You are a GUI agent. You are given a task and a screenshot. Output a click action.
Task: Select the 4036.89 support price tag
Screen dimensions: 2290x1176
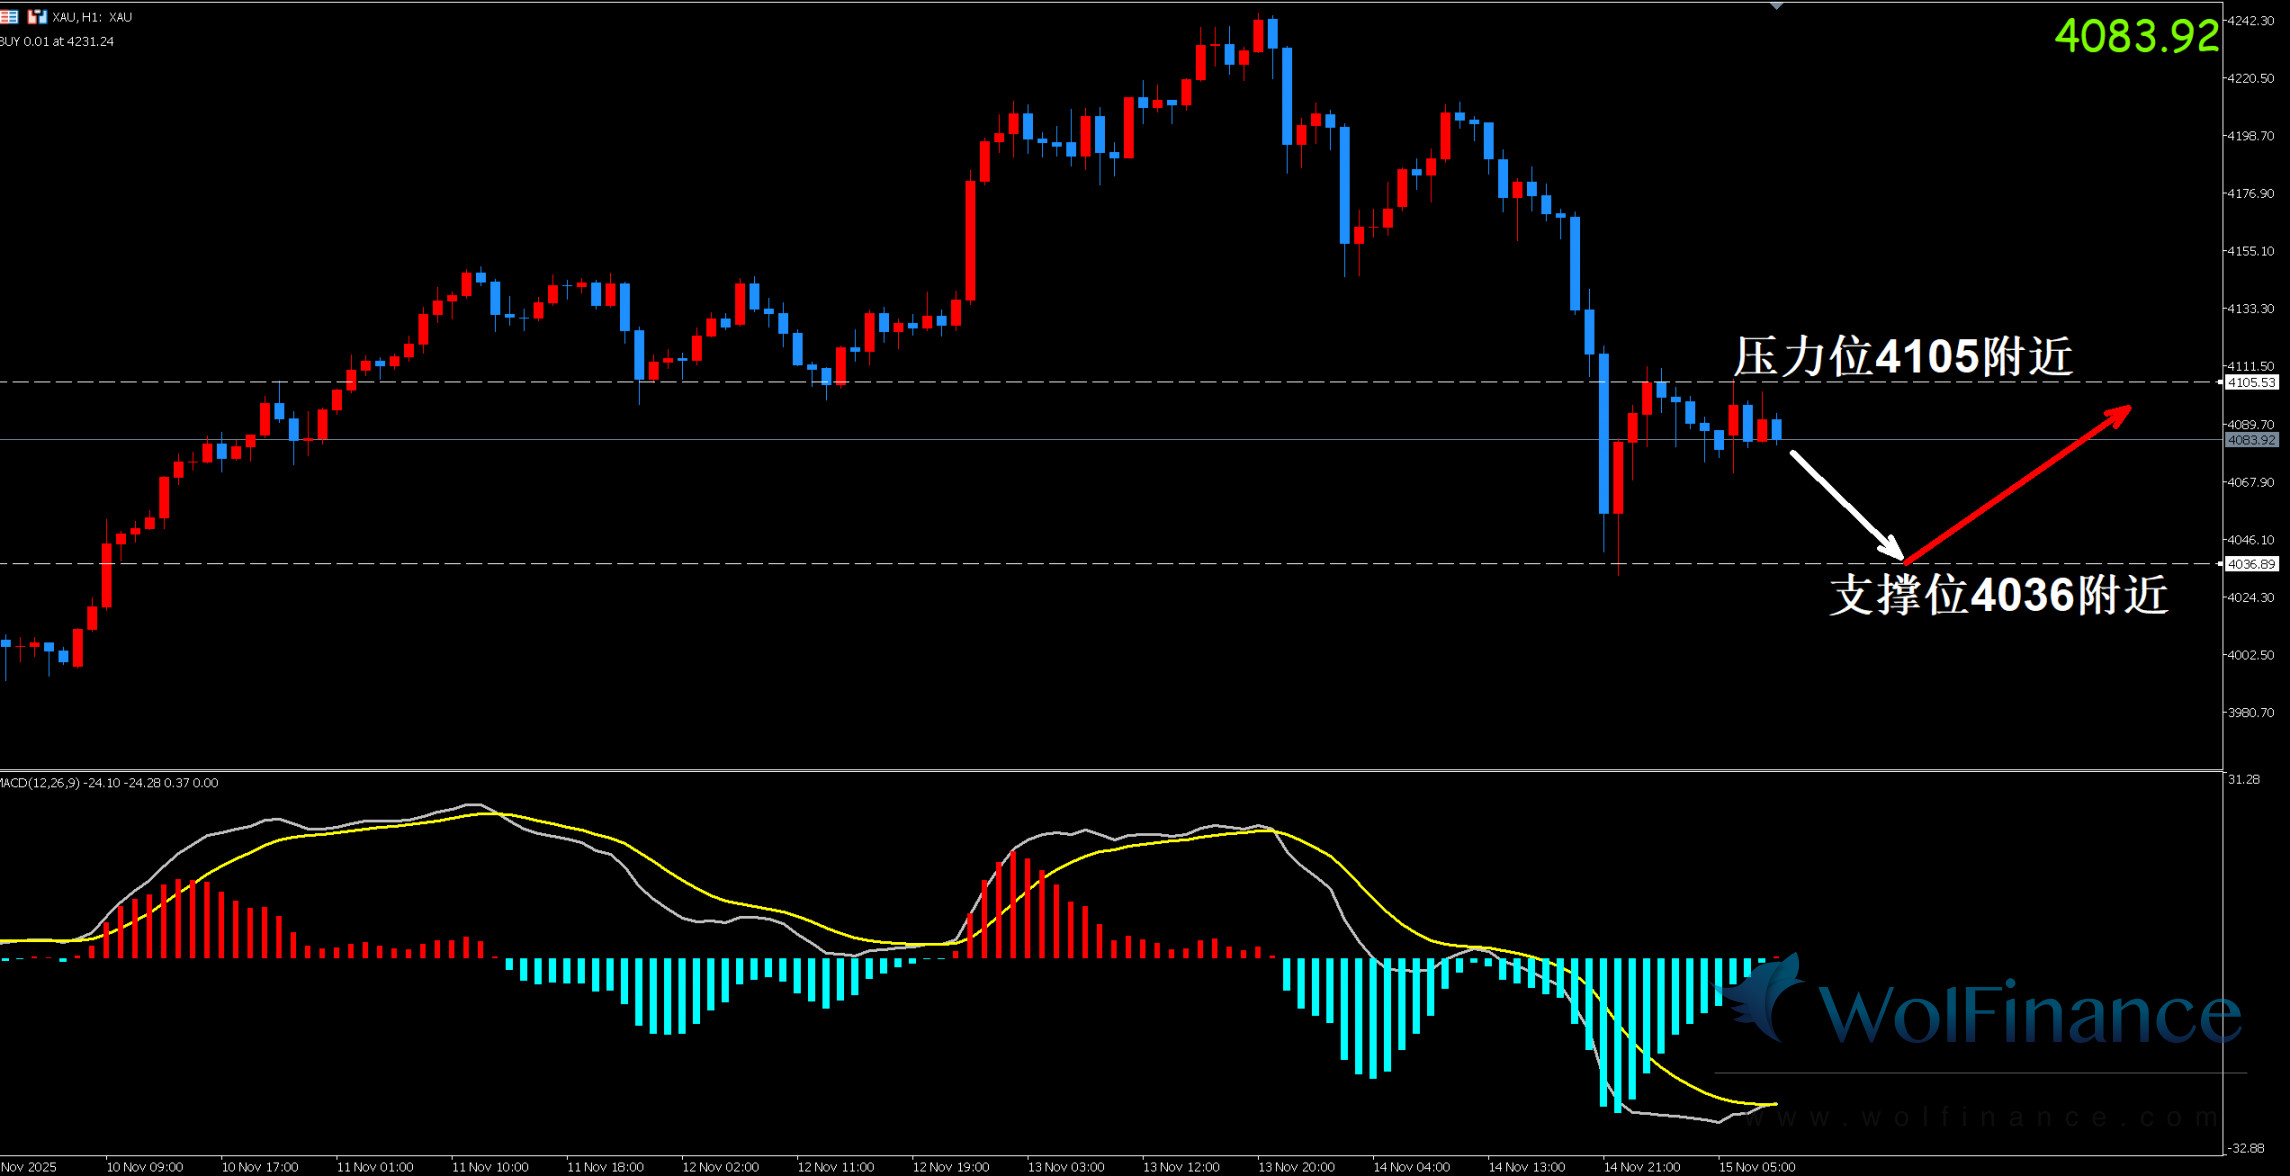tap(2251, 564)
